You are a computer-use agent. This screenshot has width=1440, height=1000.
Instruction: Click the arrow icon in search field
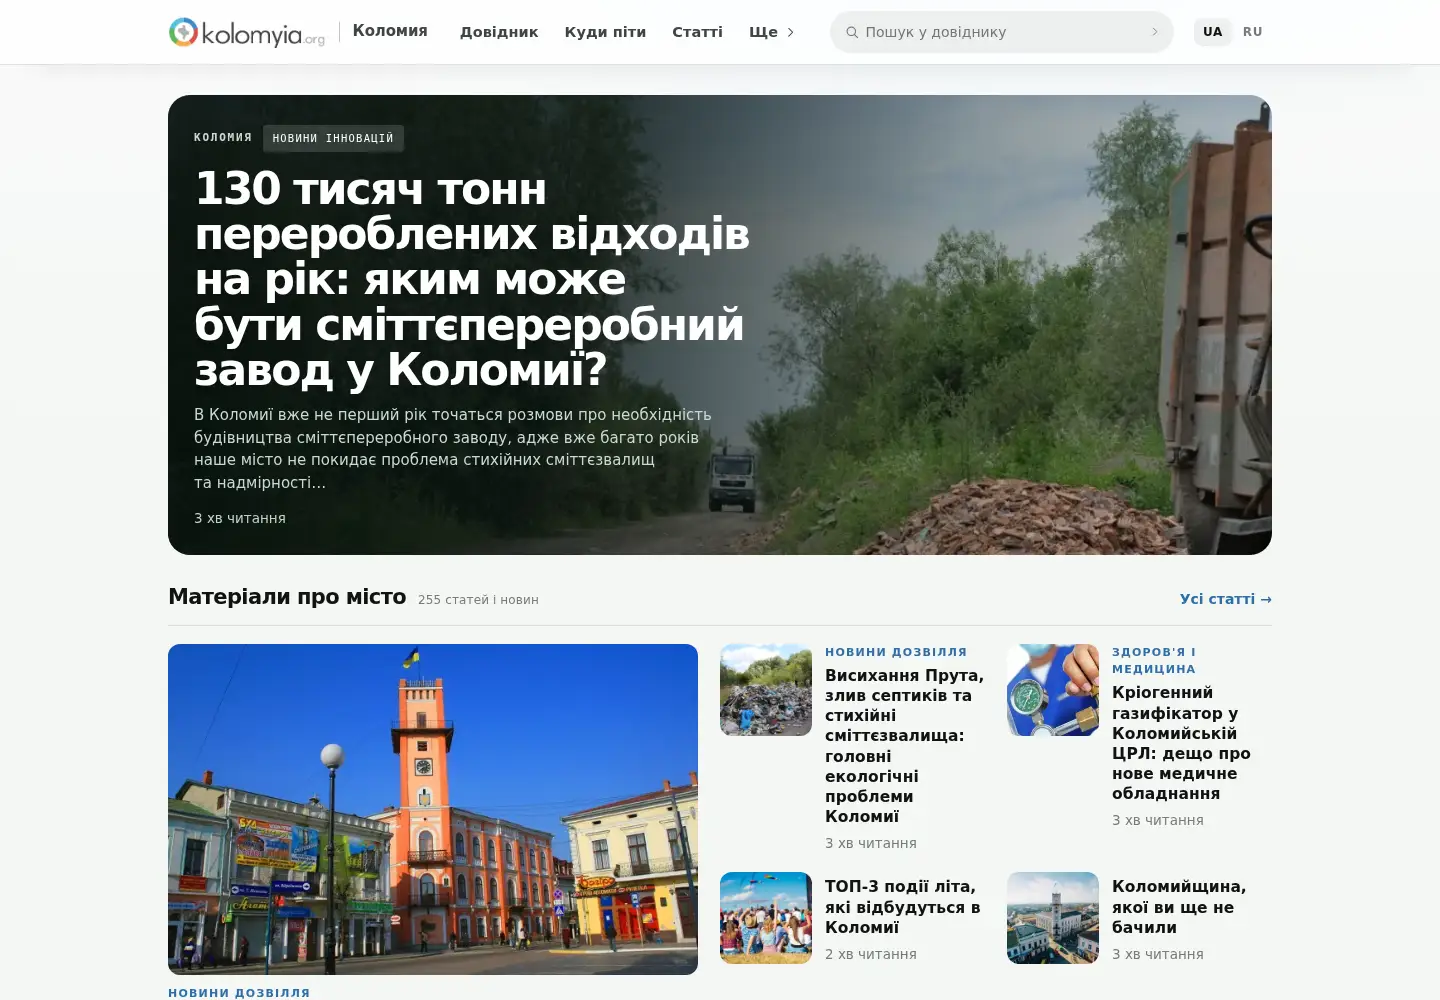pos(1155,32)
